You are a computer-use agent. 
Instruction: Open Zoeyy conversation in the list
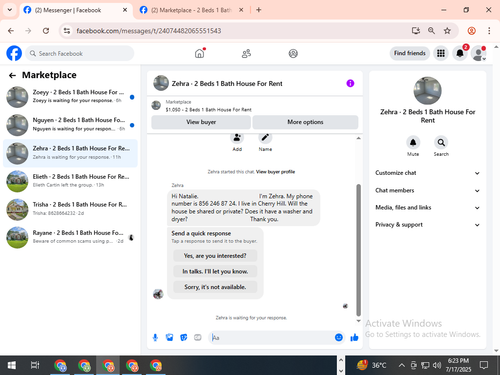pyautogui.click(x=70, y=97)
